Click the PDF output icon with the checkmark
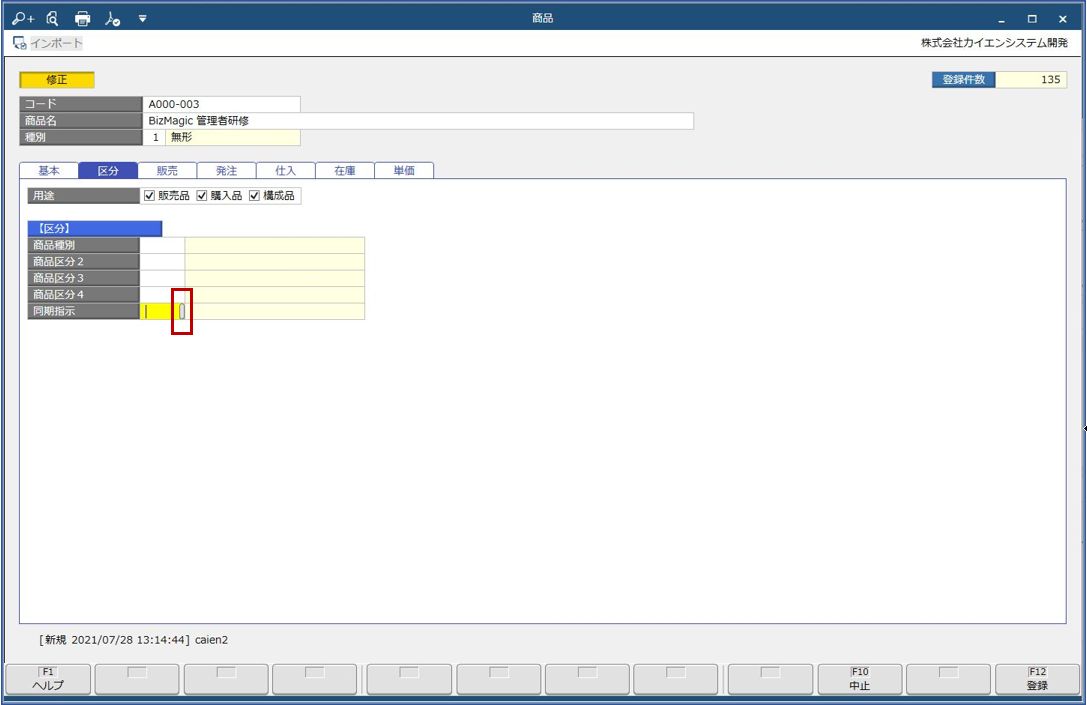The height and width of the screenshot is (705, 1087). (112, 19)
